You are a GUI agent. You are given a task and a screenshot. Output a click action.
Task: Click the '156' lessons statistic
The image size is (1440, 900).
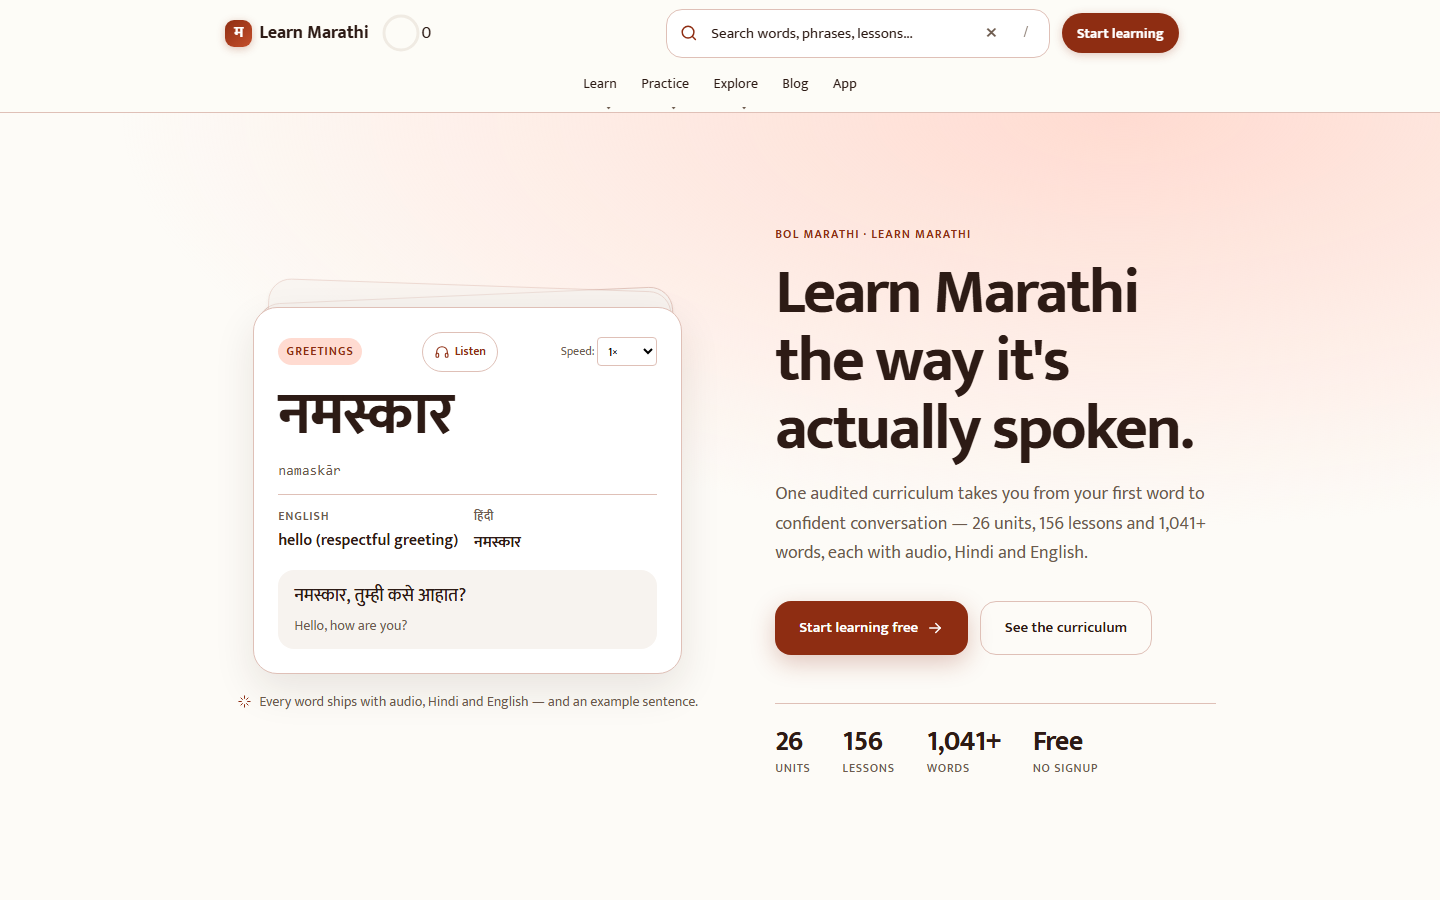click(x=862, y=742)
